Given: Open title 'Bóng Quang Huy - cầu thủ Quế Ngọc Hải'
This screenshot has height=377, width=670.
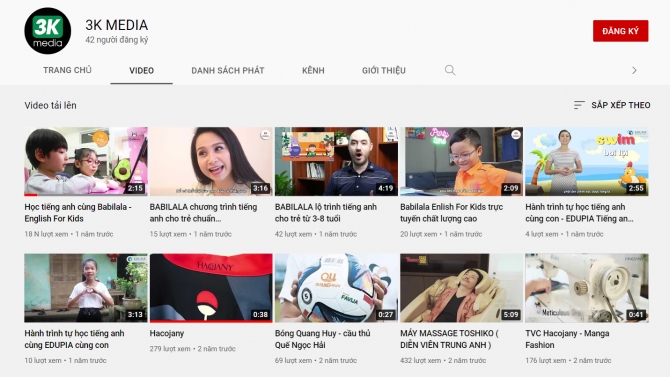Looking at the screenshot, I should pos(323,339).
